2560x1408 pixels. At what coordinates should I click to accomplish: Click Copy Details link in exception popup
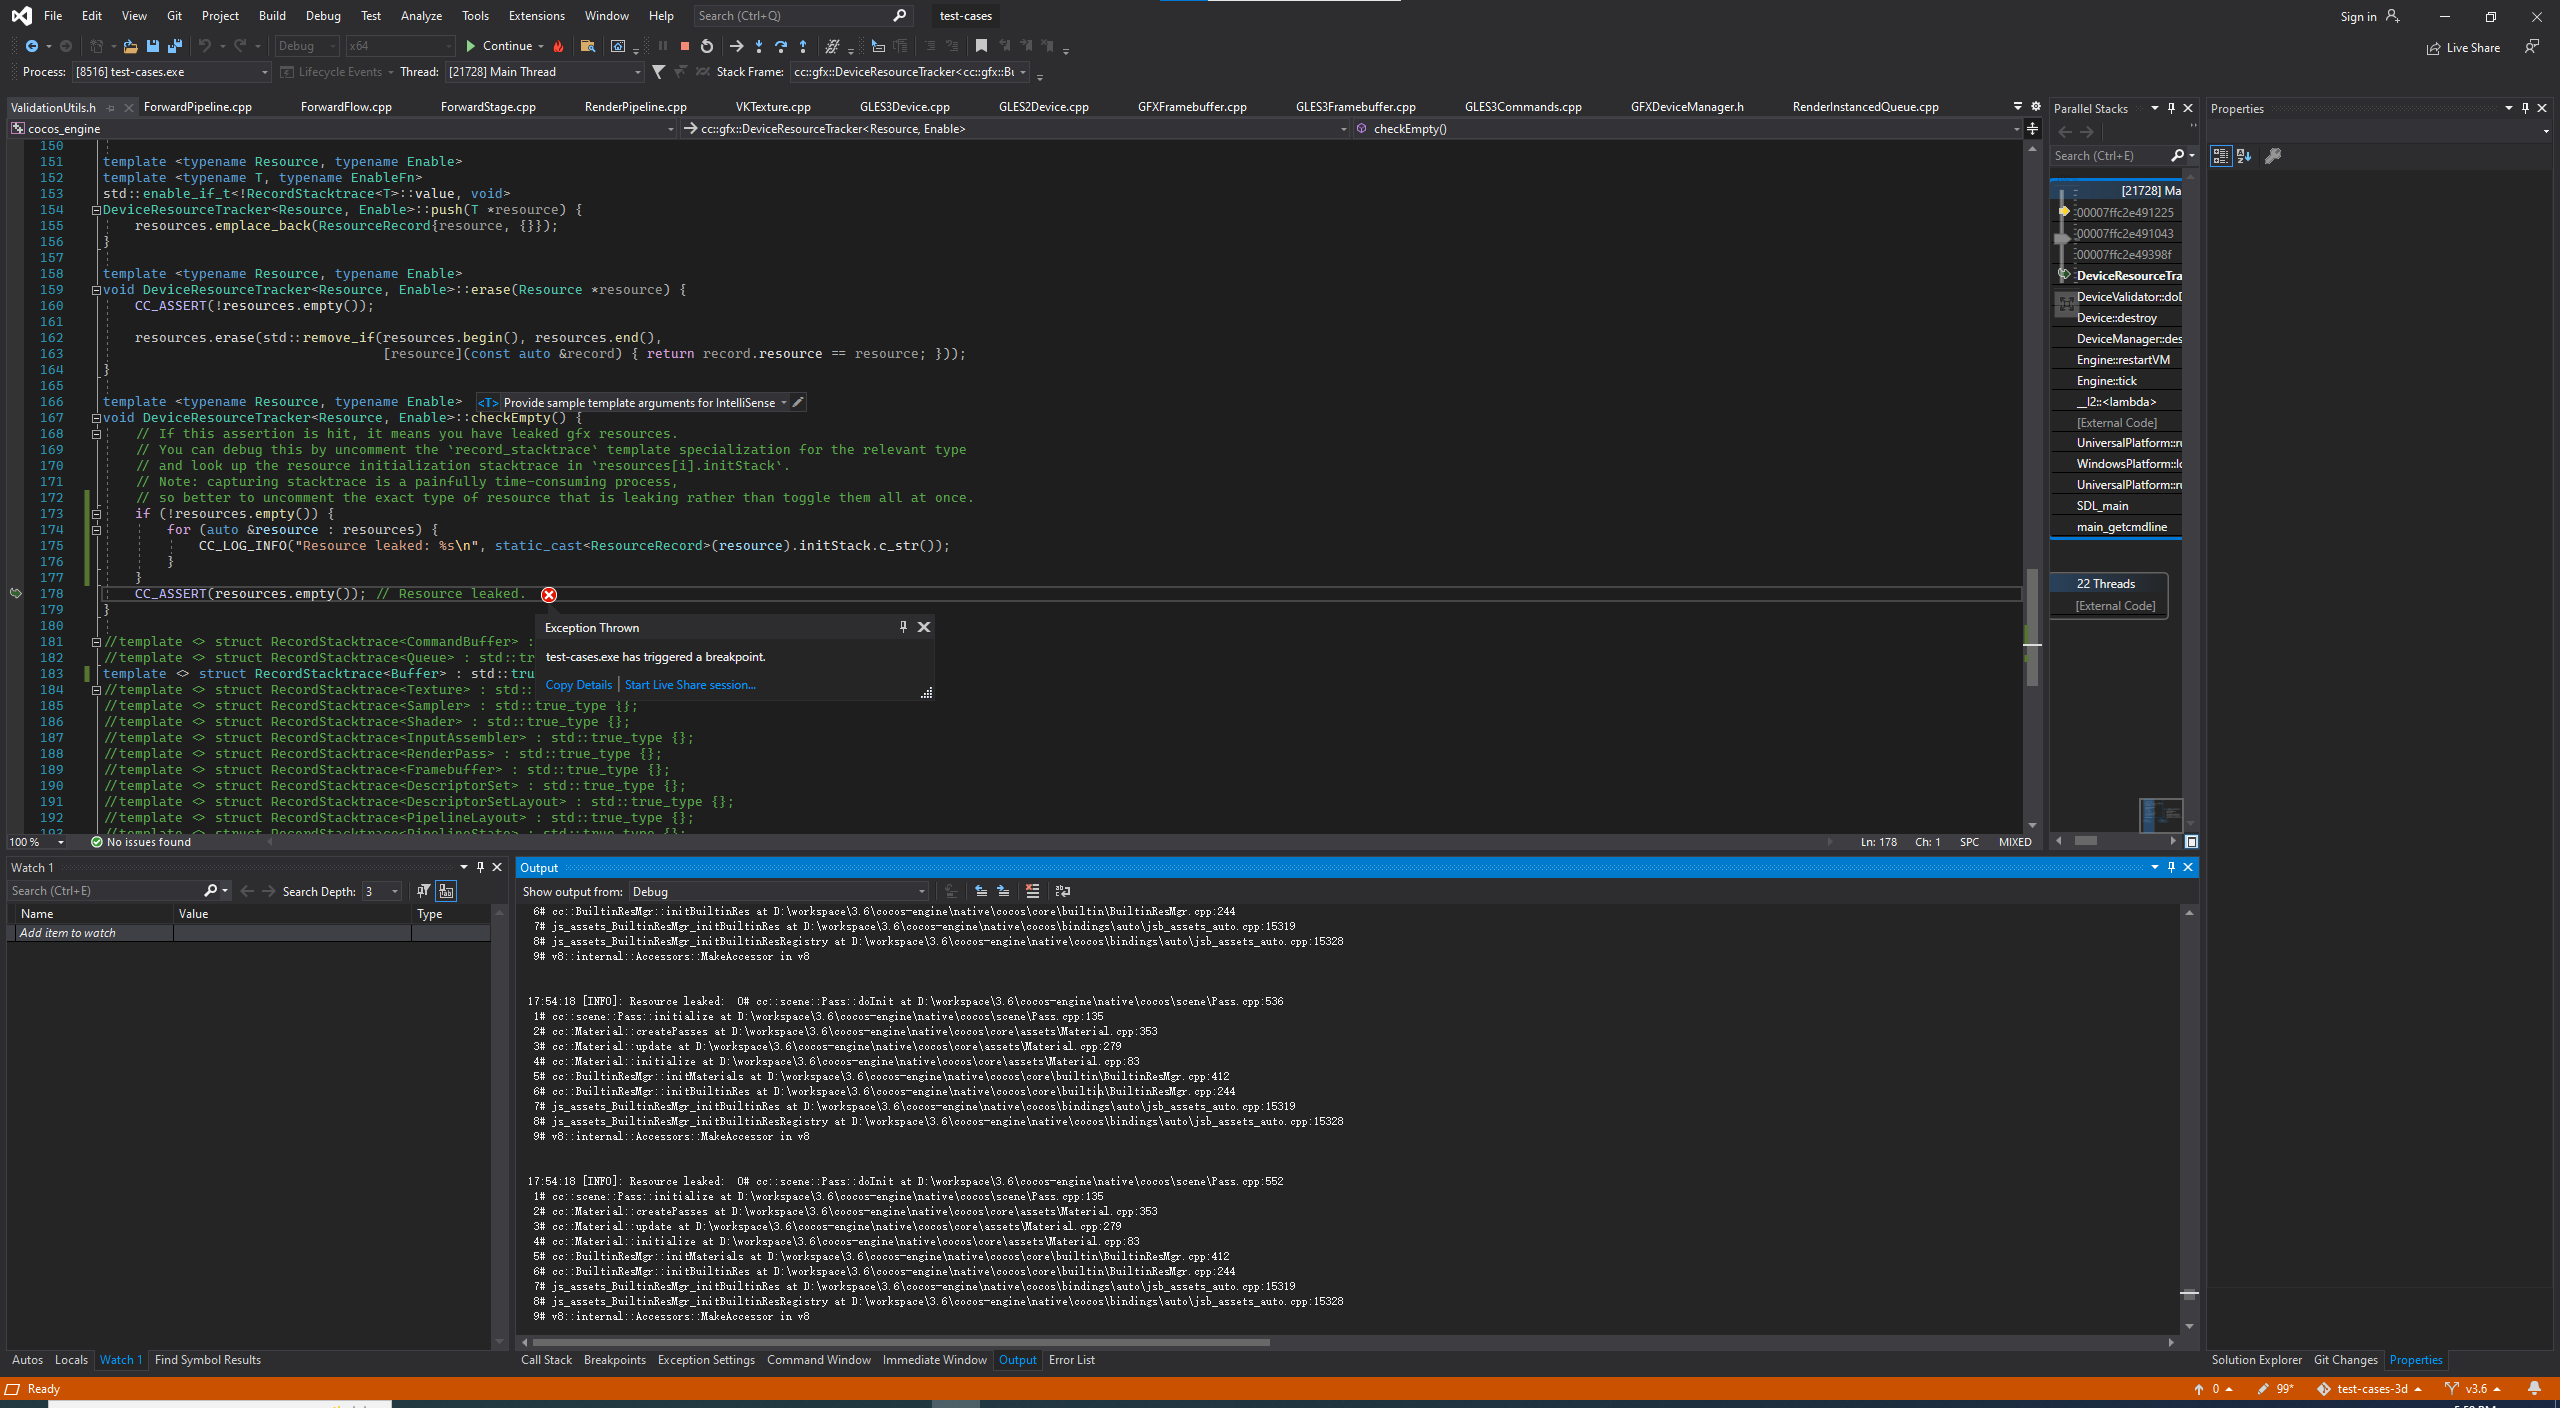pyautogui.click(x=578, y=685)
